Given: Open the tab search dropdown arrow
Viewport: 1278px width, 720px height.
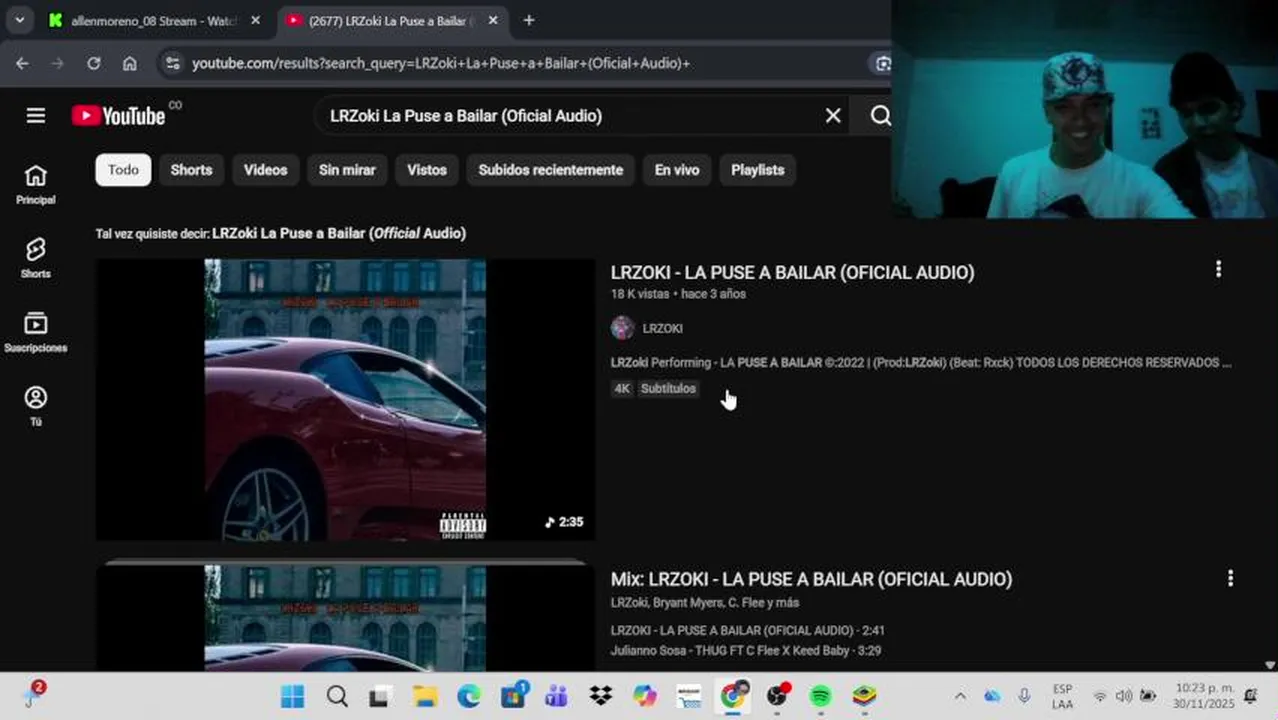Looking at the screenshot, I should 19,20.
